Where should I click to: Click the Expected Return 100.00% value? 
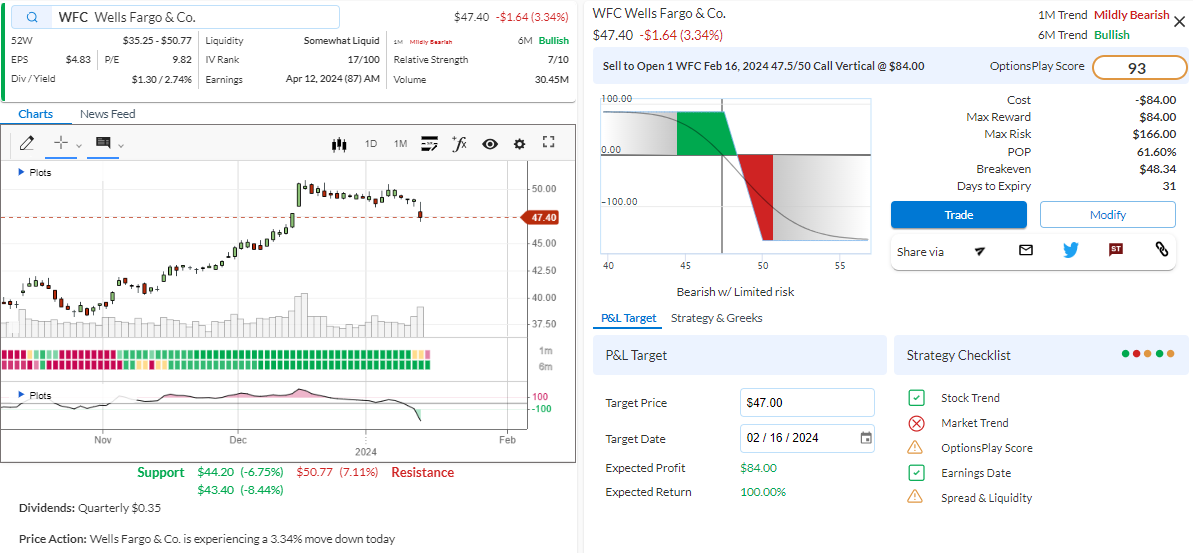[763, 492]
